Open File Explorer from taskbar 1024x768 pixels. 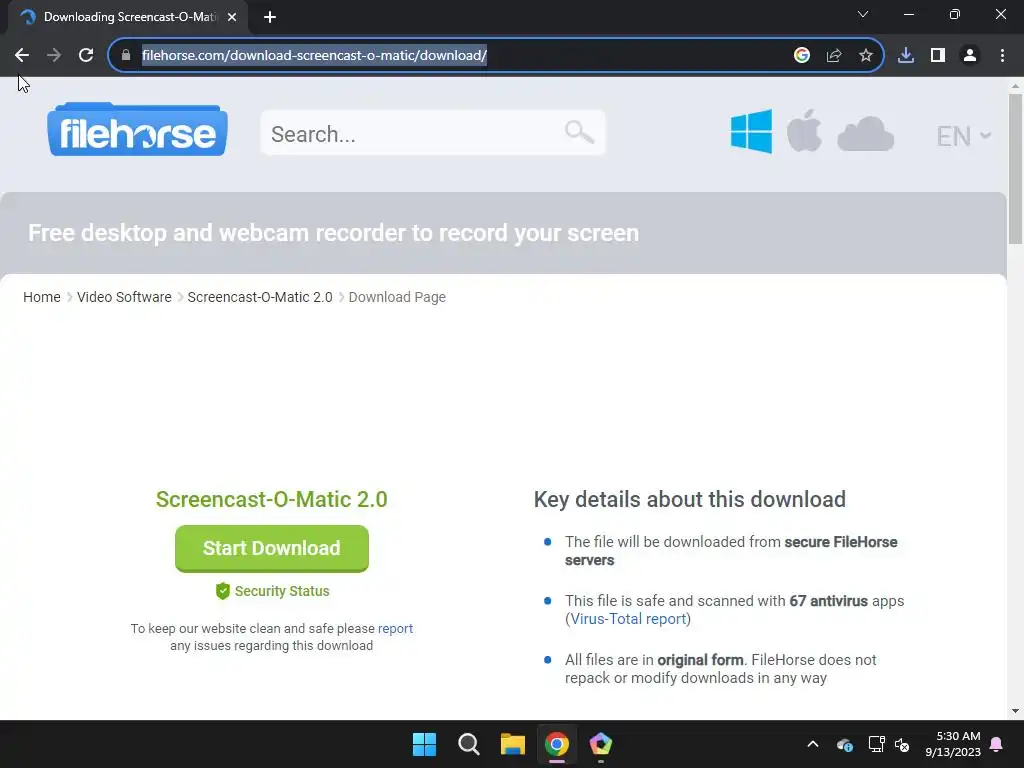[513, 744]
